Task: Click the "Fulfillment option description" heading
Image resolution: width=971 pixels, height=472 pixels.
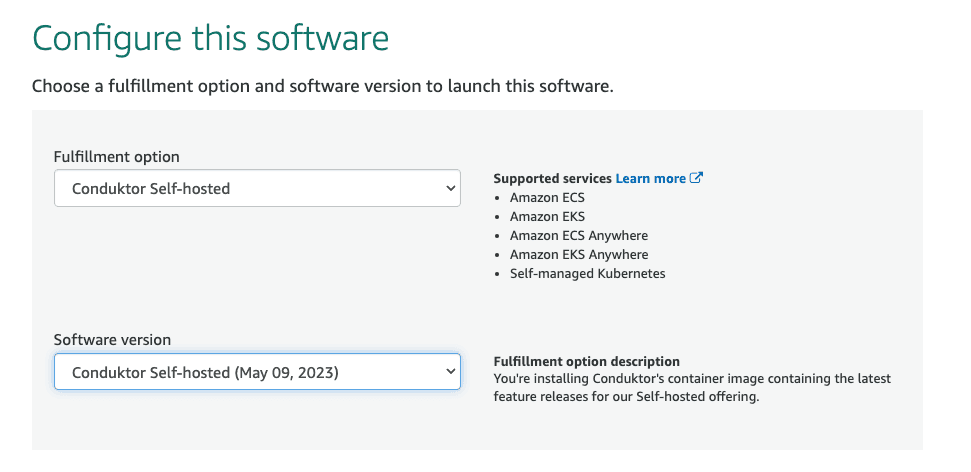Action: coord(586,361)
